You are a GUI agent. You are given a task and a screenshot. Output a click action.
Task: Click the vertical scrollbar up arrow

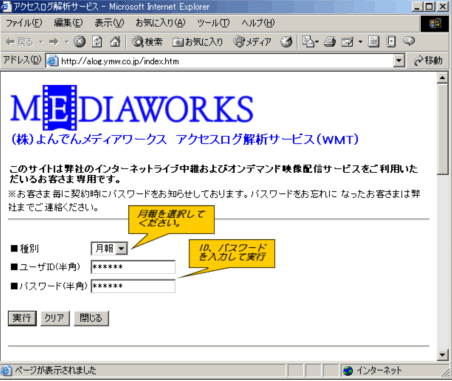(442, 78)
